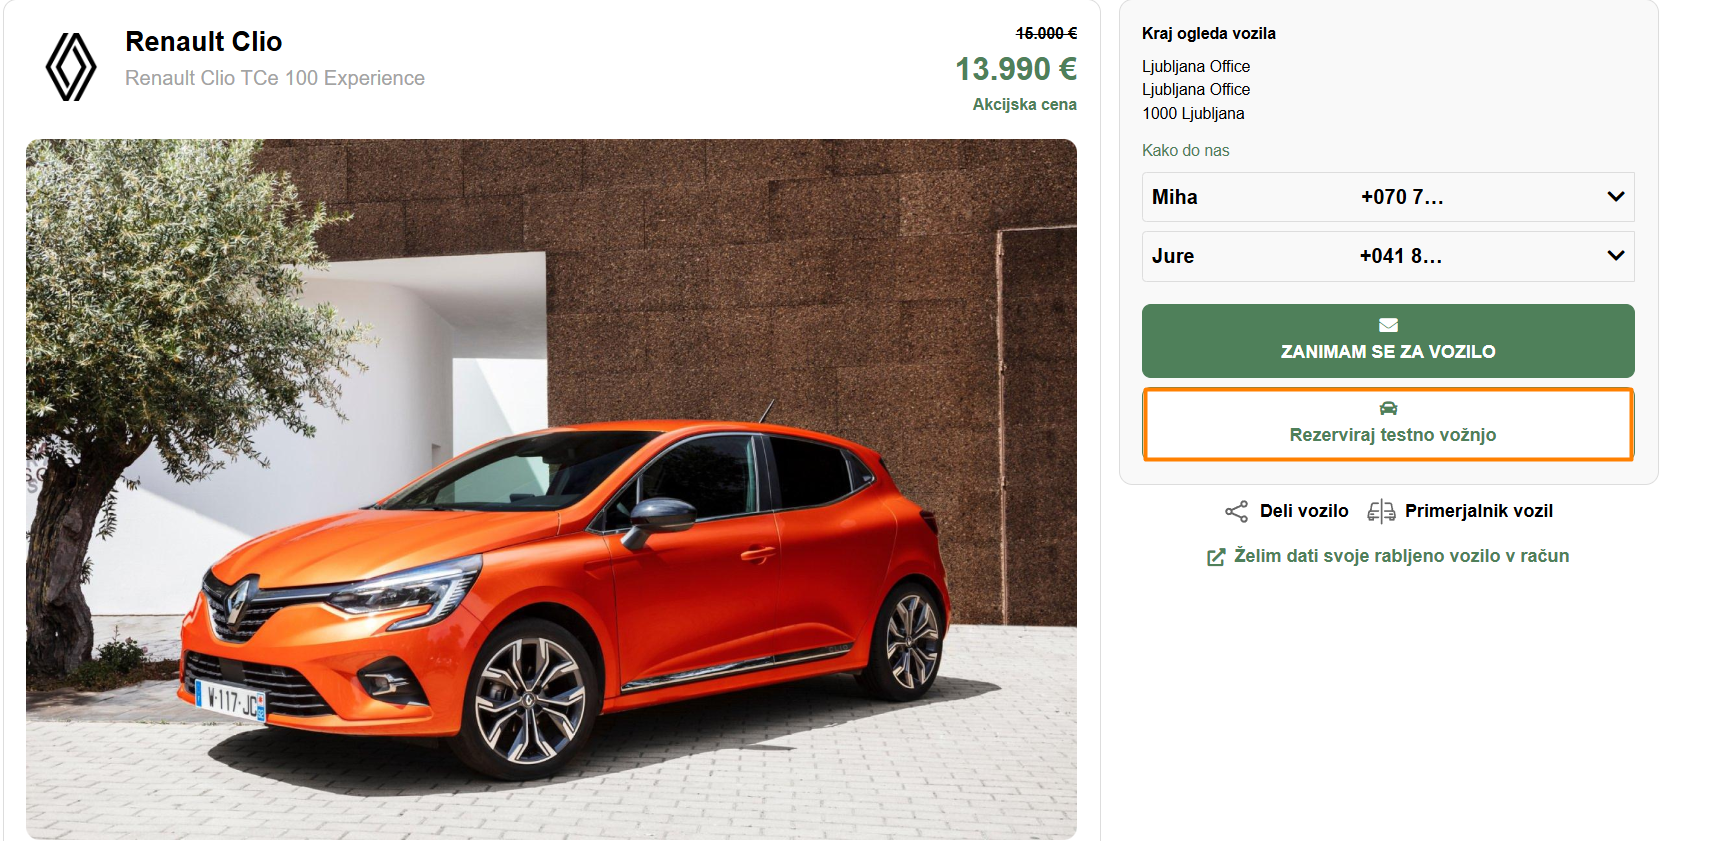Image resolution: width=1726 pixels, height=841 pixels.
Task: Open the Miha phone number row
Action: click(1388, 197)
